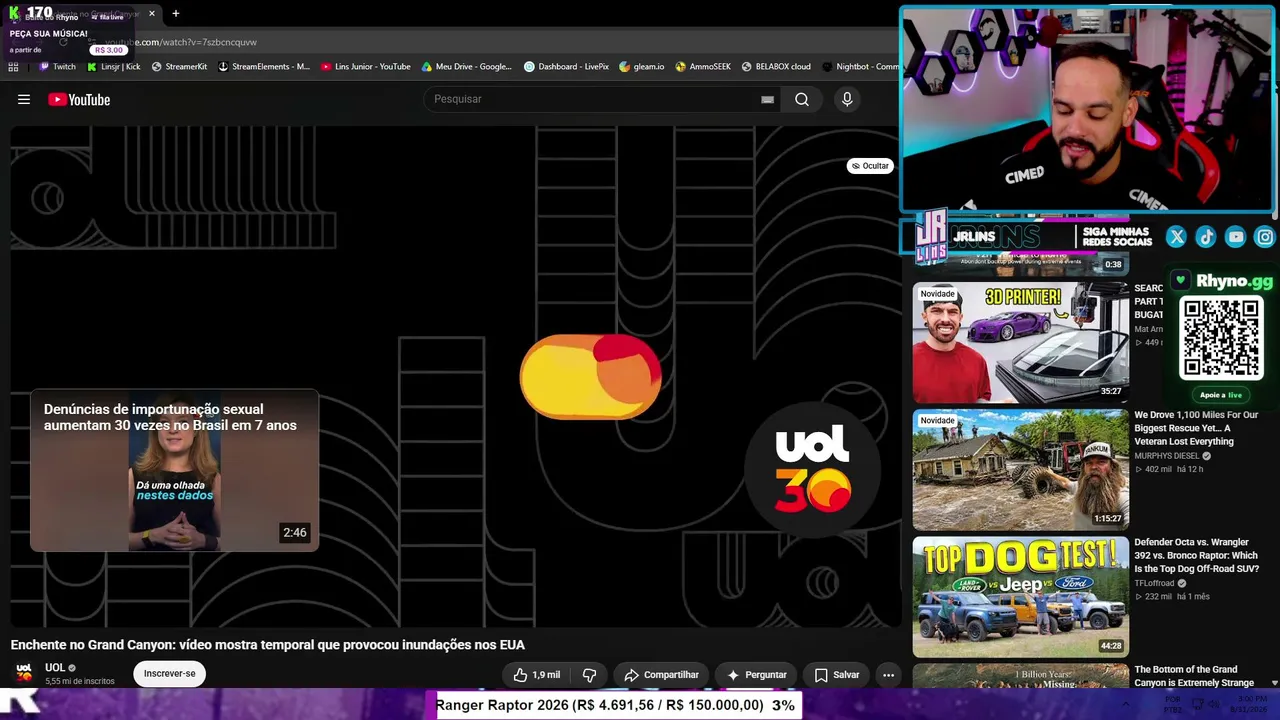Visit the MURPHYS DIESEL channel
The height and width of the screenshot is (720, 1280).
[1166, 456]
